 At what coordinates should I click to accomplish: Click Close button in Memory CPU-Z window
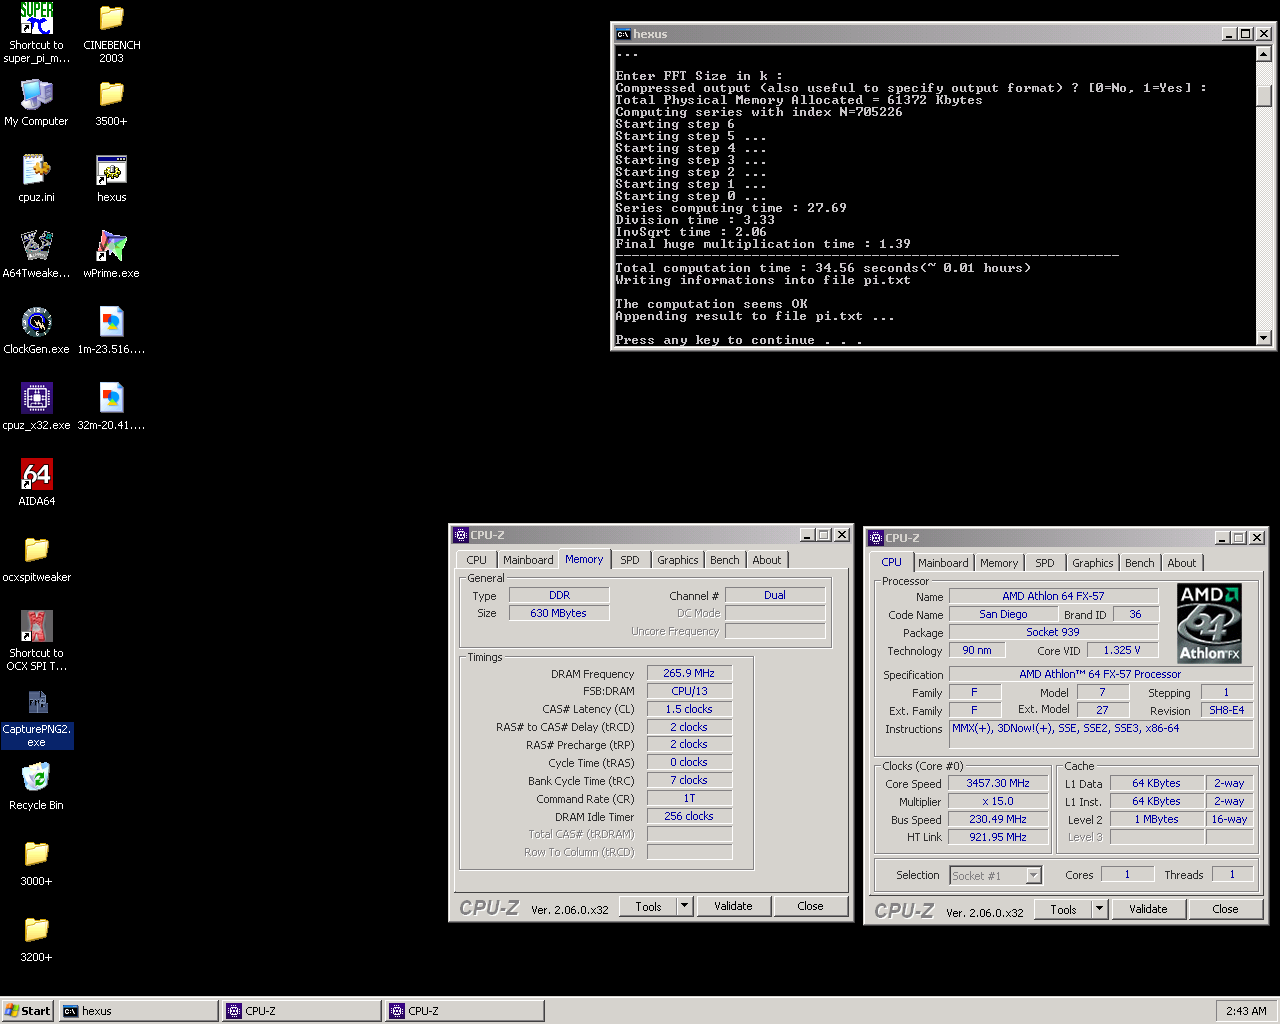click(x=811, y=906)
